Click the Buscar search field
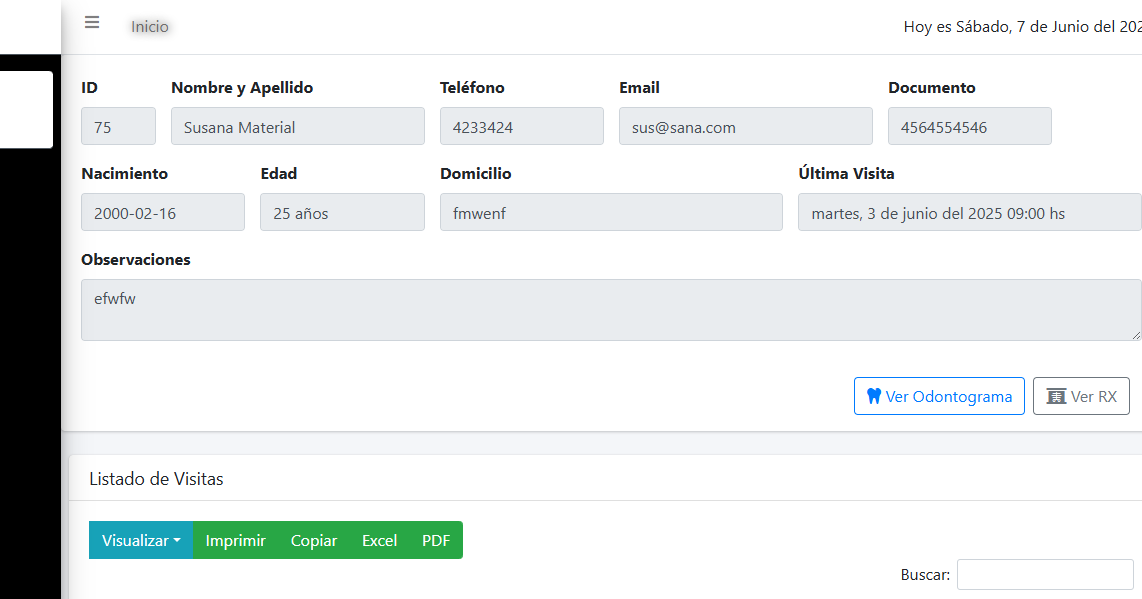The width and height of the screenshot is (1142, 599). [1045, 575]
